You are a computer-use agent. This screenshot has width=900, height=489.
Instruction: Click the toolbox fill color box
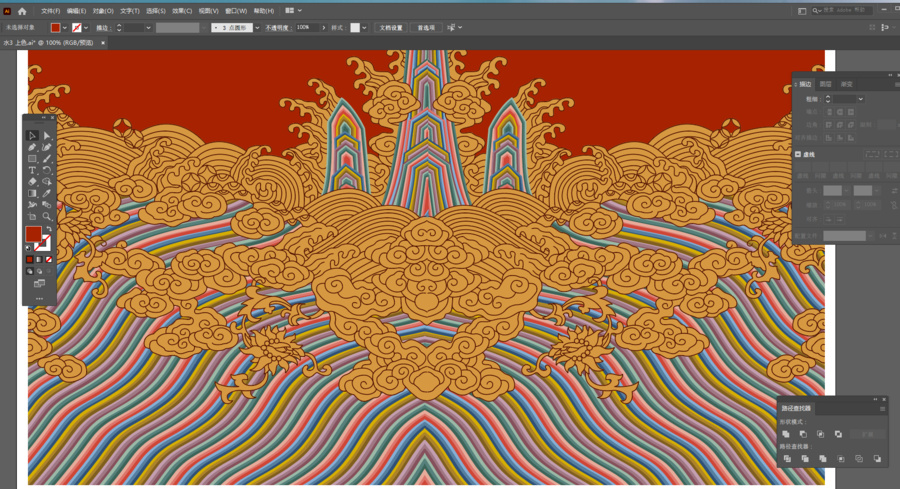click(33, 234)
